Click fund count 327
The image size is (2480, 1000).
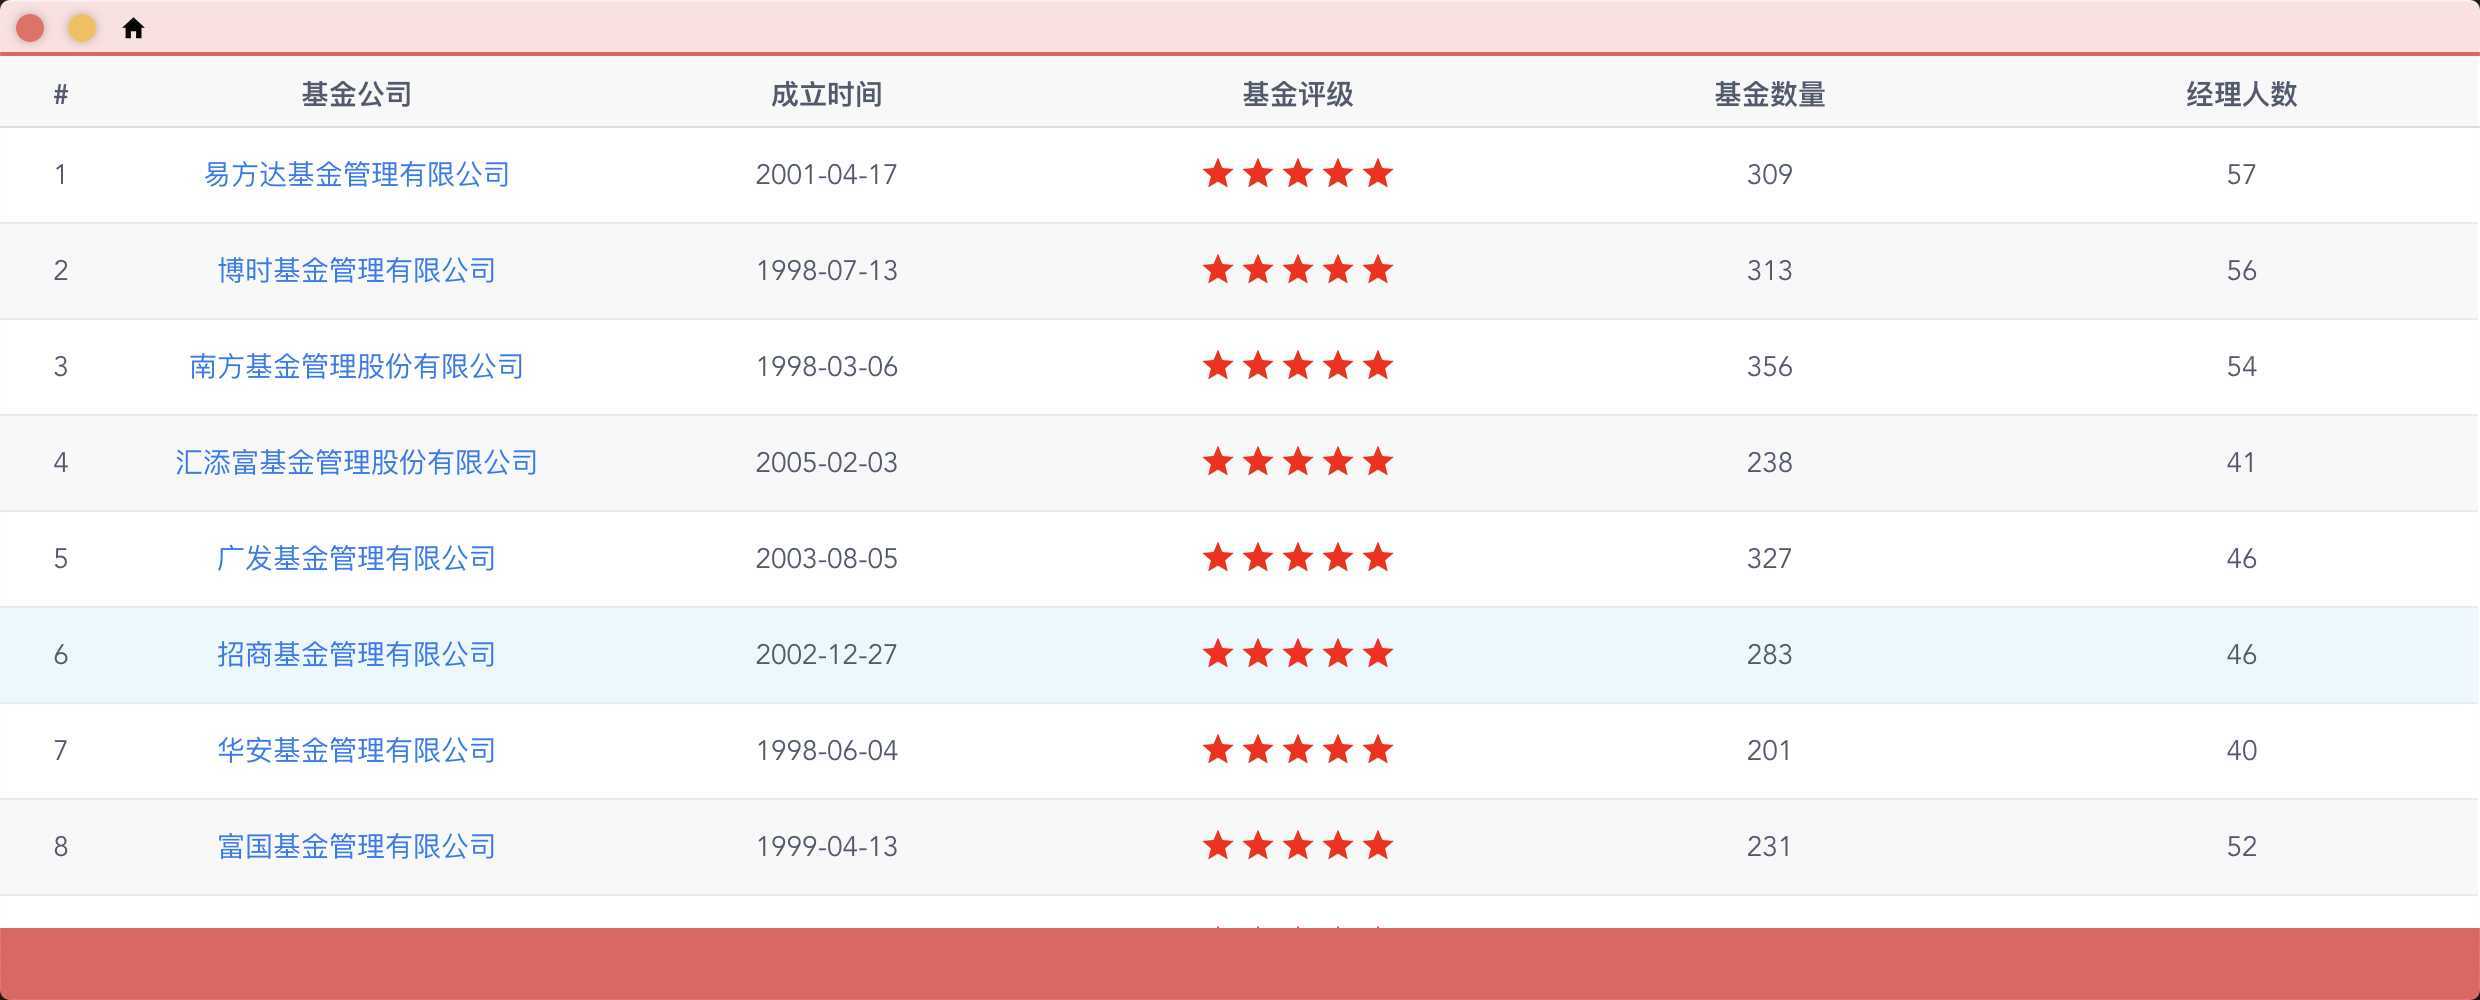(1770, 558)
